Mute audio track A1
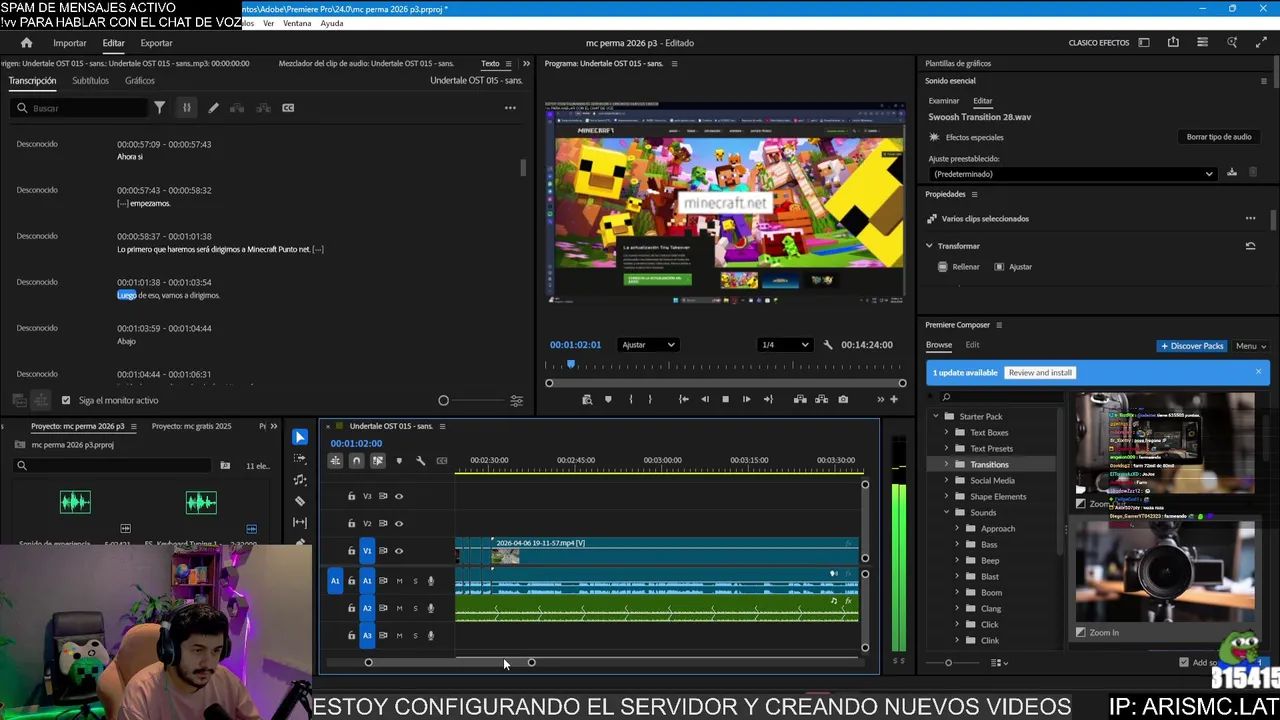 click(399, 581)
